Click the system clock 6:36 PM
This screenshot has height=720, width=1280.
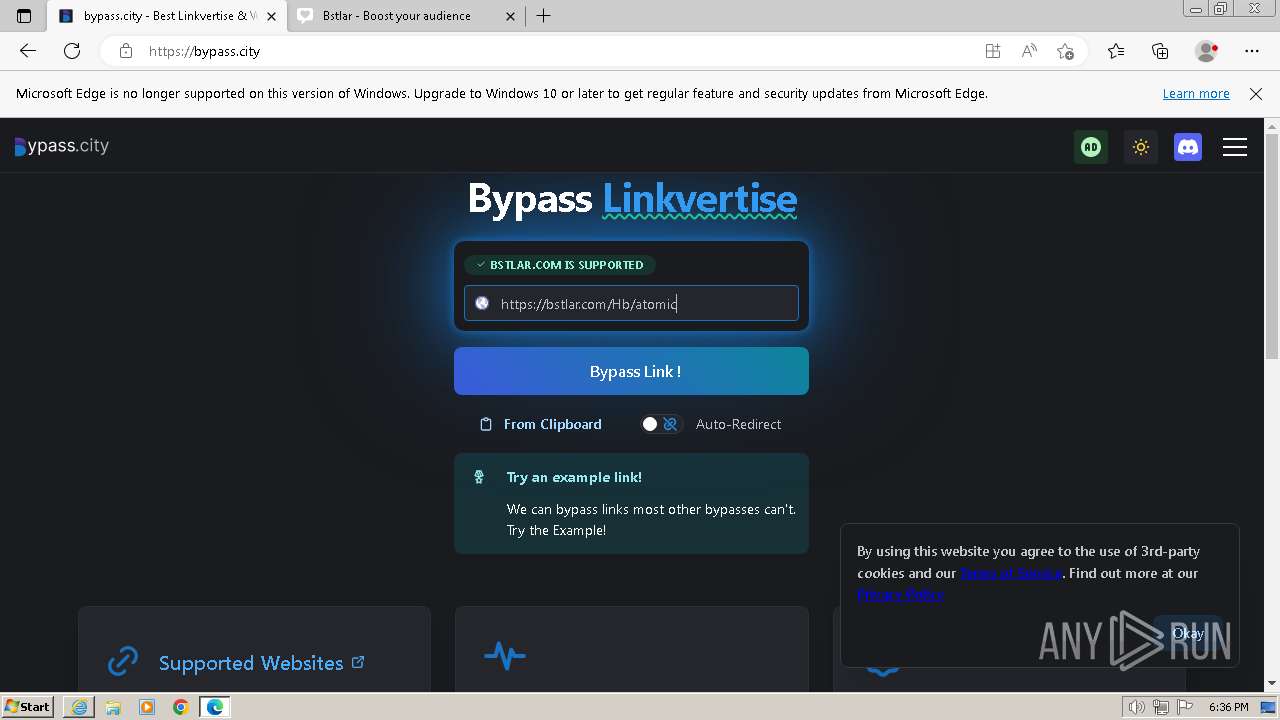coord(1228,707)
